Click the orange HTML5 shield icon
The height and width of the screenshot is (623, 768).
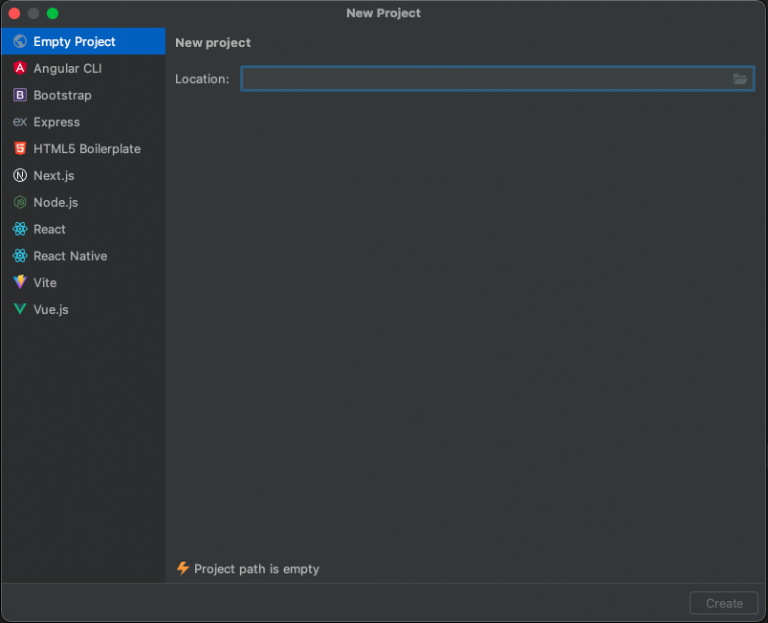tap(20, 149)
